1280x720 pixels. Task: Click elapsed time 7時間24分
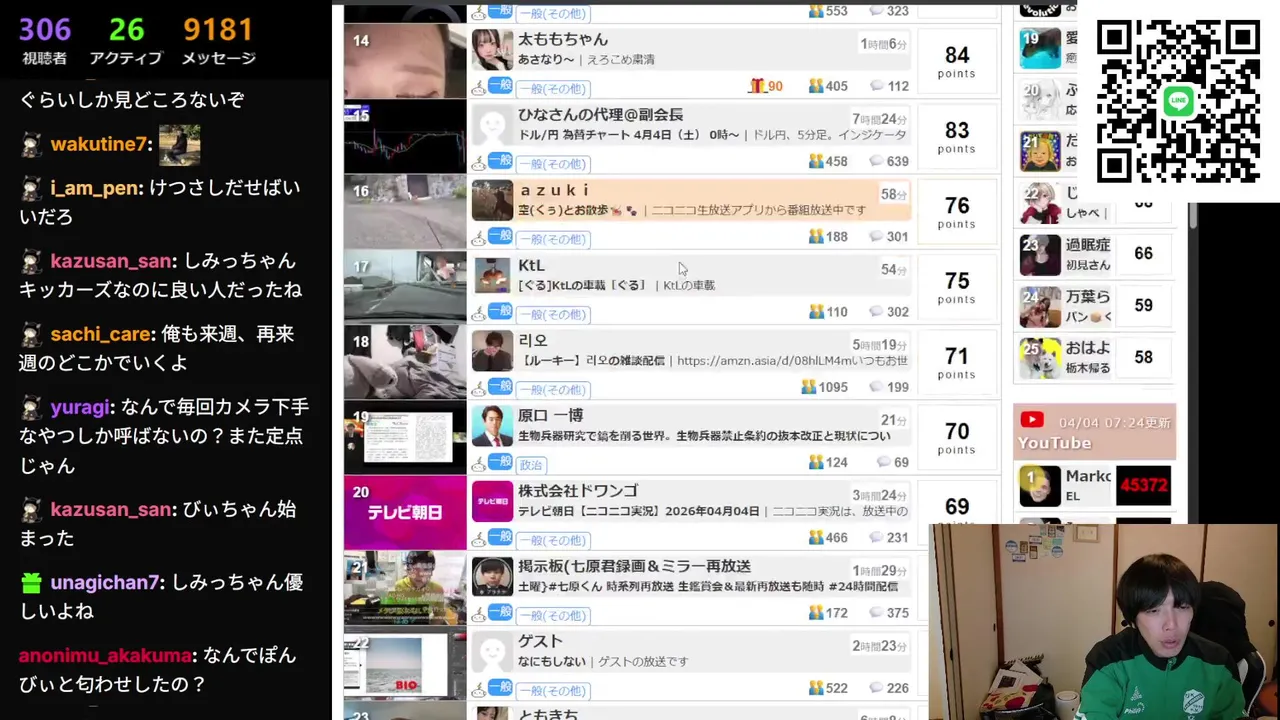(879, 120)
